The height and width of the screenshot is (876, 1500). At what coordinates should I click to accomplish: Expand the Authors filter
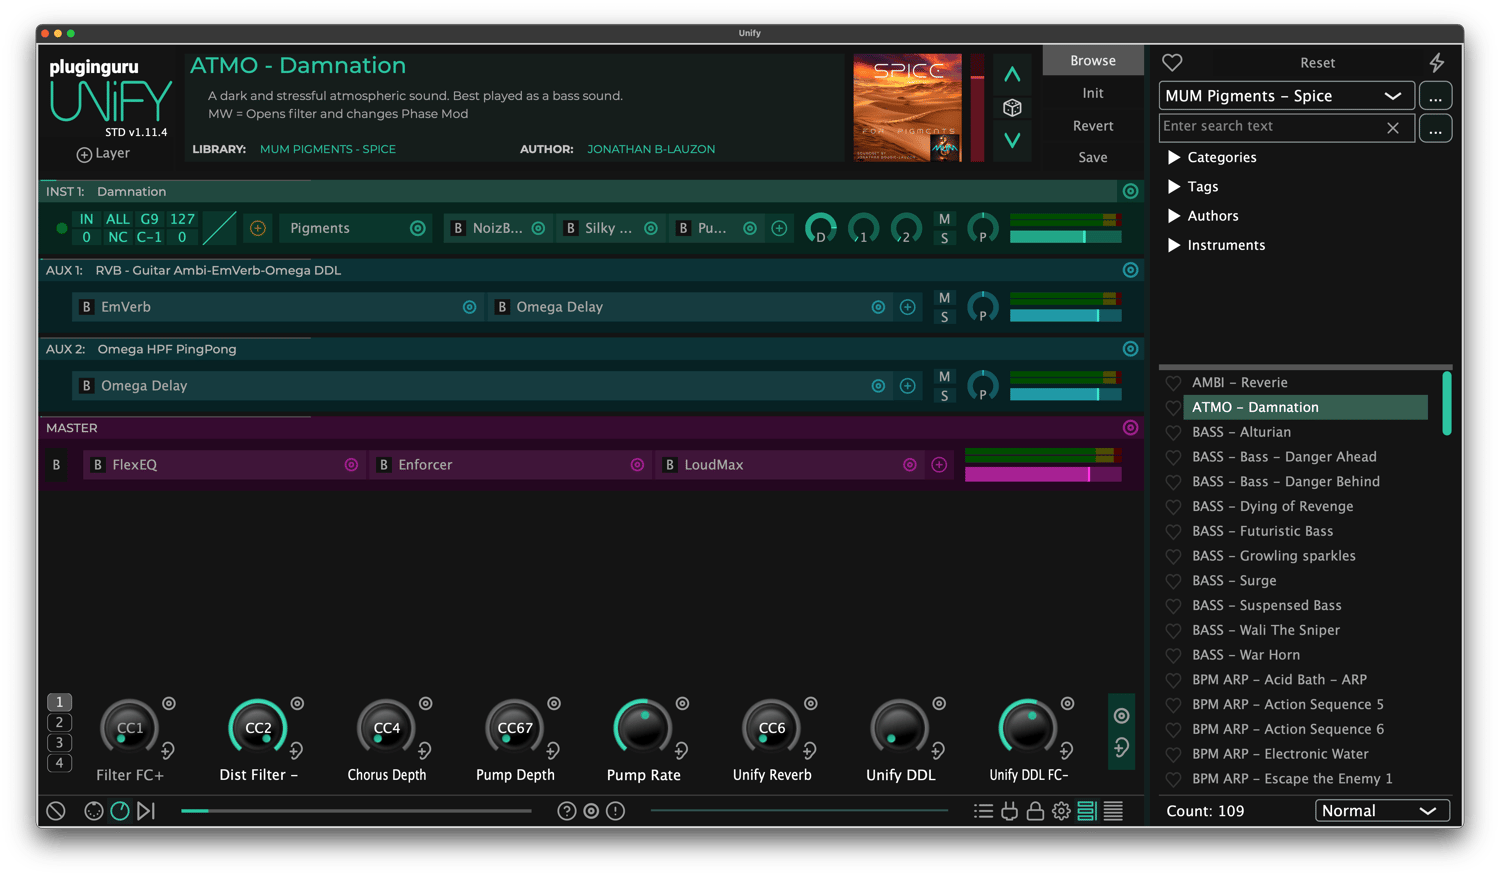coord(1175,216)
